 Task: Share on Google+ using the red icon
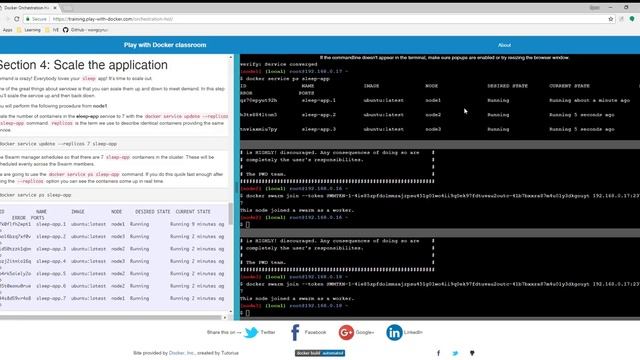point(346,332)
